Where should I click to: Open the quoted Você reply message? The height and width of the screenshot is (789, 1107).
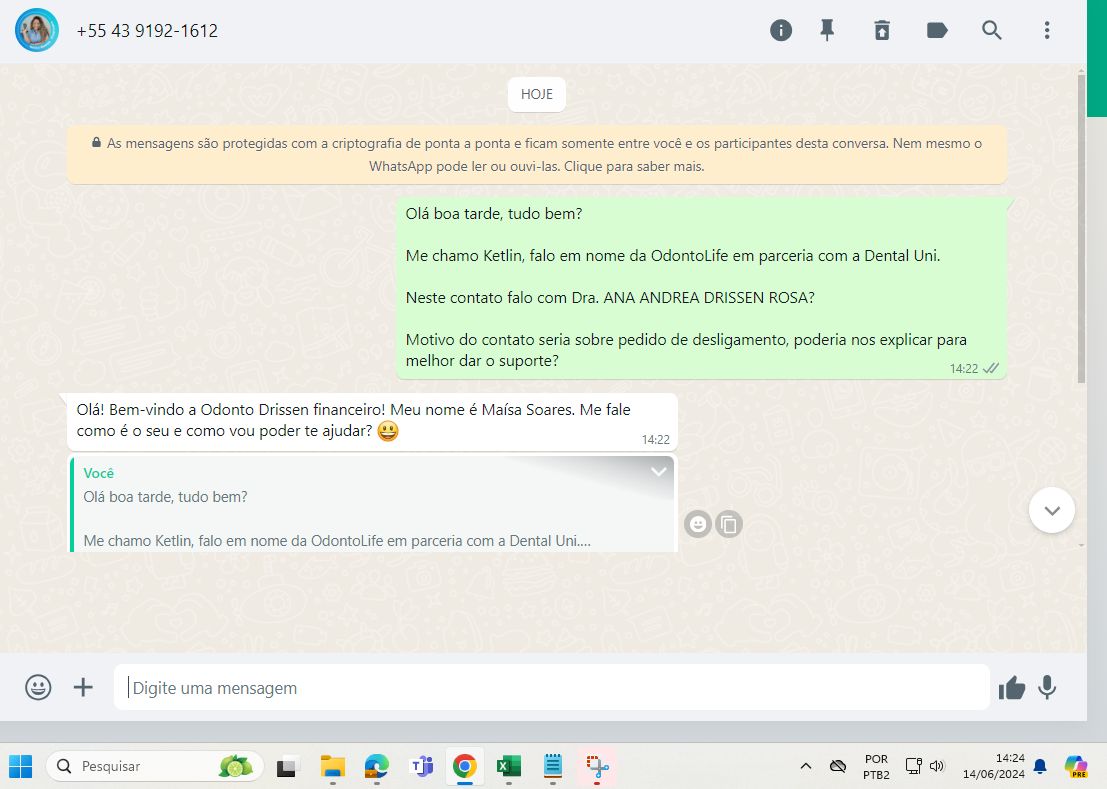[x=372, y=504]
